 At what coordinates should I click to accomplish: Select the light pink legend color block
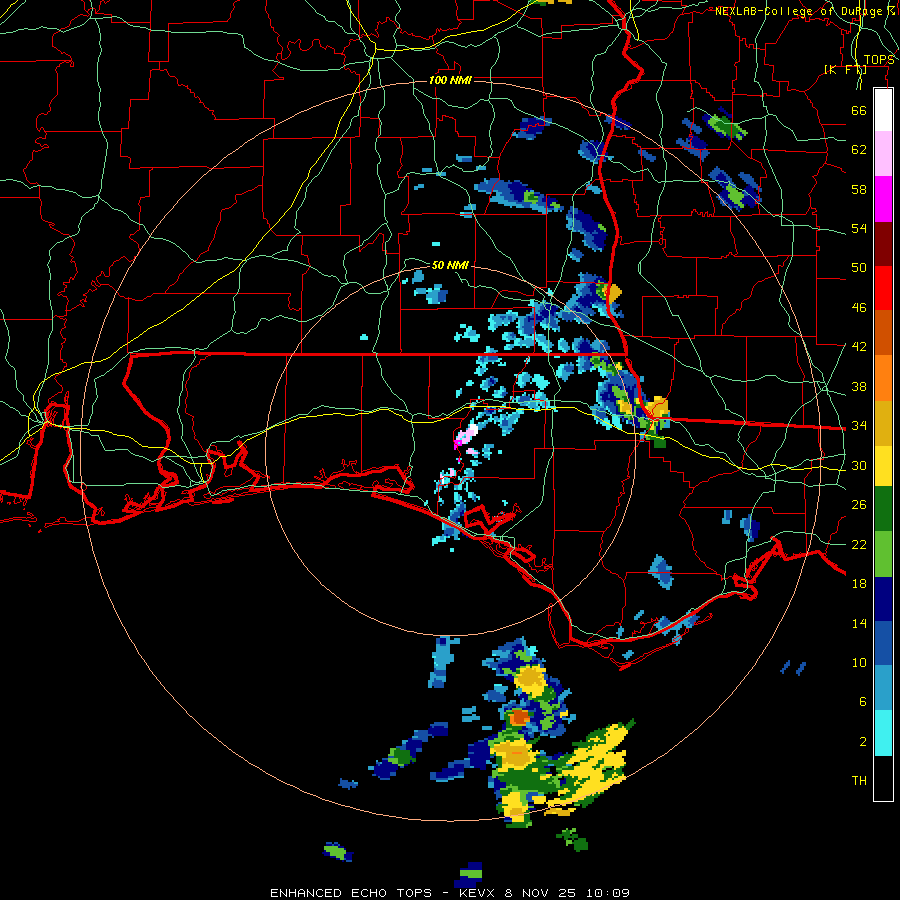tap(883, 154)
